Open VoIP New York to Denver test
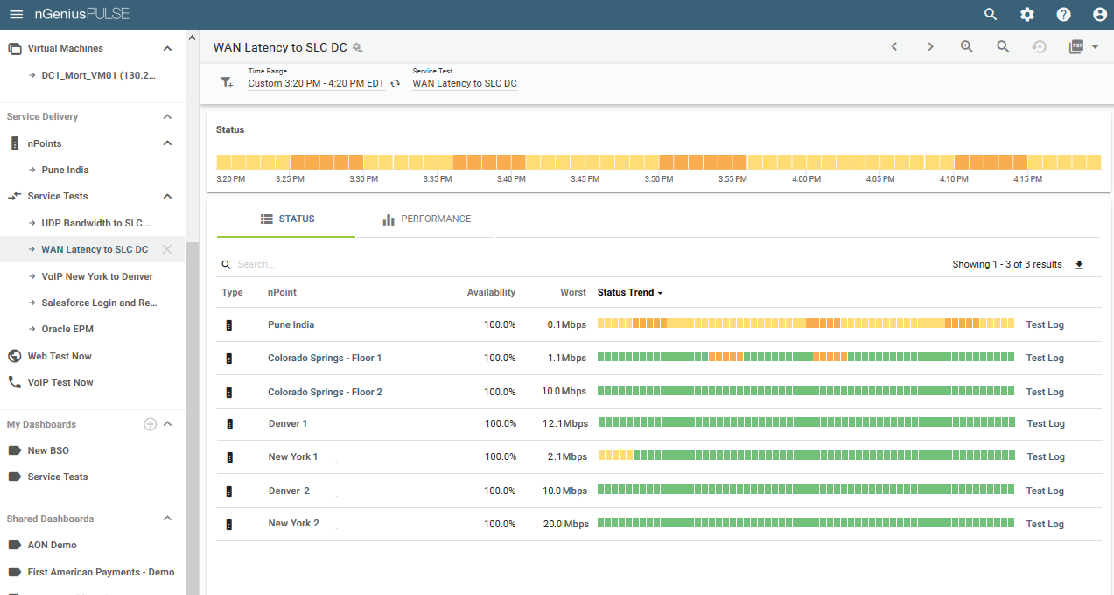The height and width of the screenshot is (595, 1114). click(97, 277)
